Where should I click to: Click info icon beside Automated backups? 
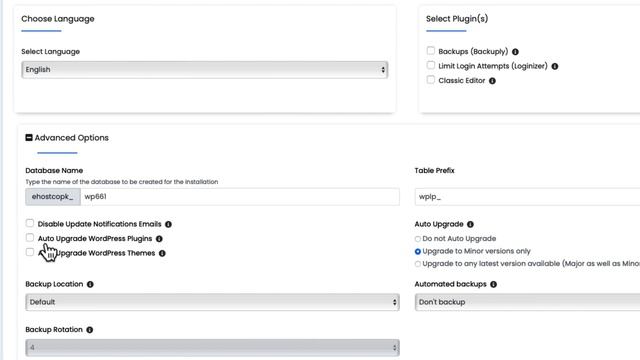[x=493, y=284]
